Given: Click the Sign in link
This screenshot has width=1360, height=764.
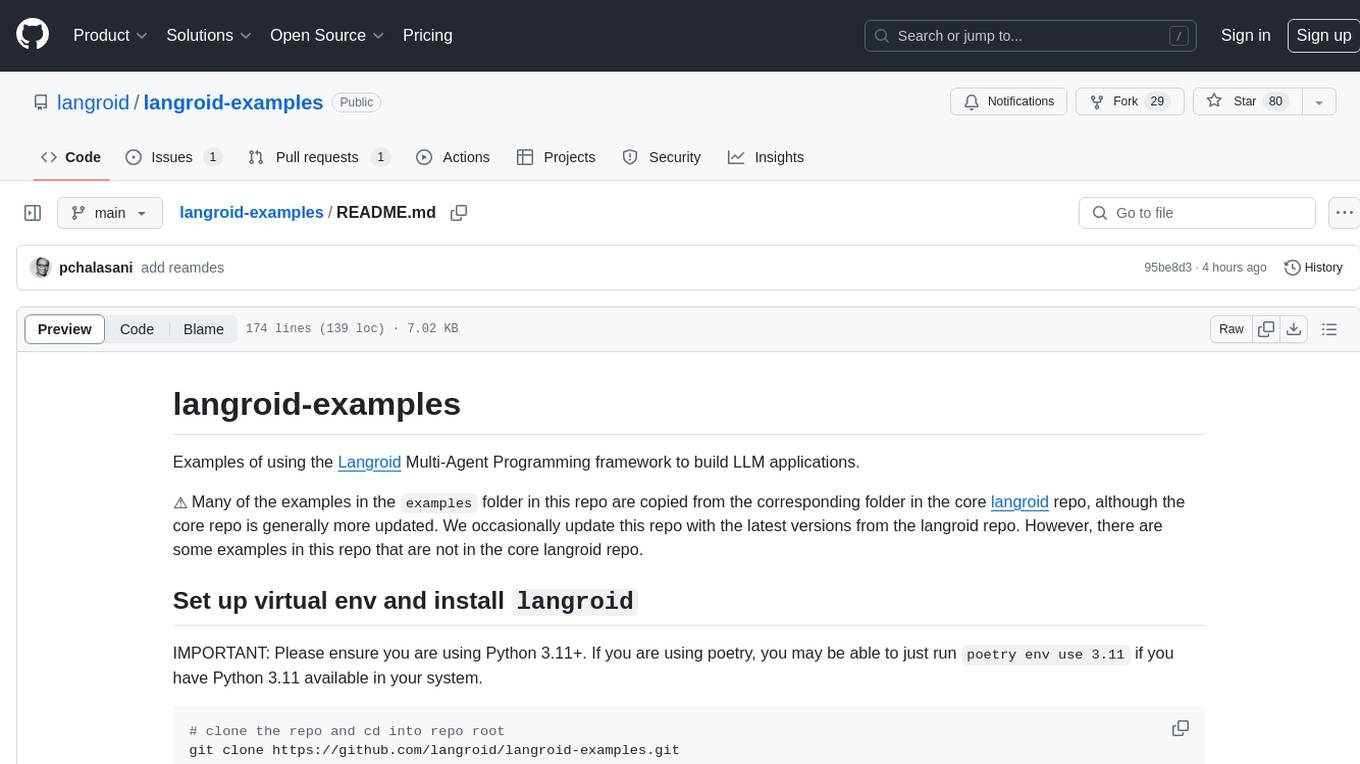Looking at the screenshot, I should 1245,35.
